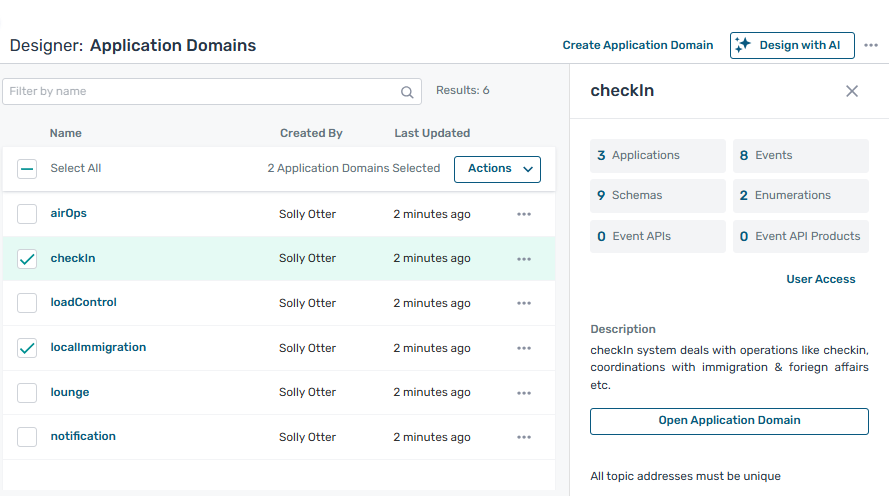Screen dimensions: 889x496
Task: Open more options menu for lounge row
Action: tap(524, 393)
